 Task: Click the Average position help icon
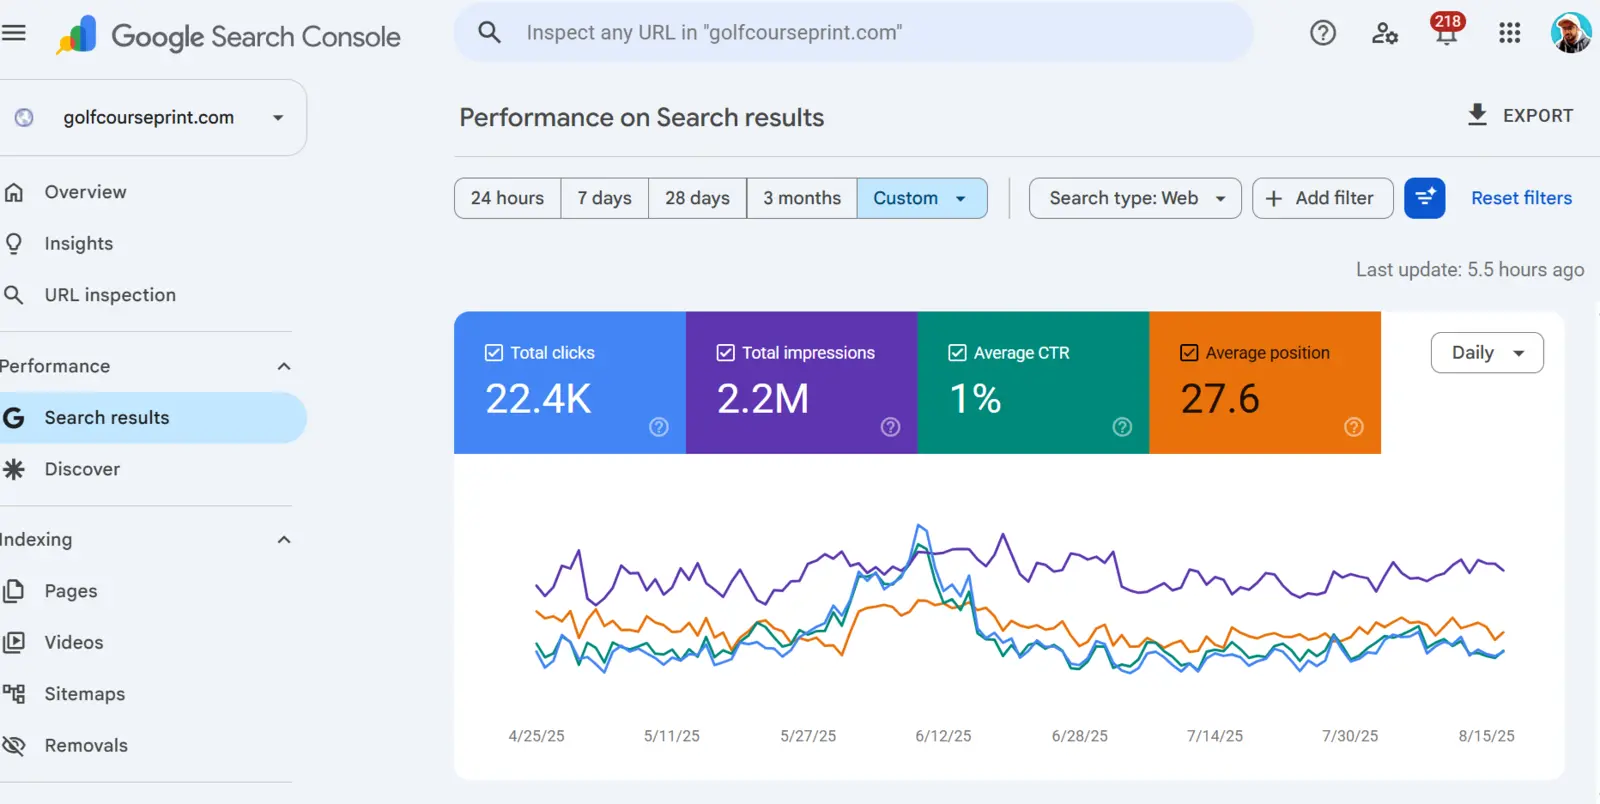tap(1353, 427)
